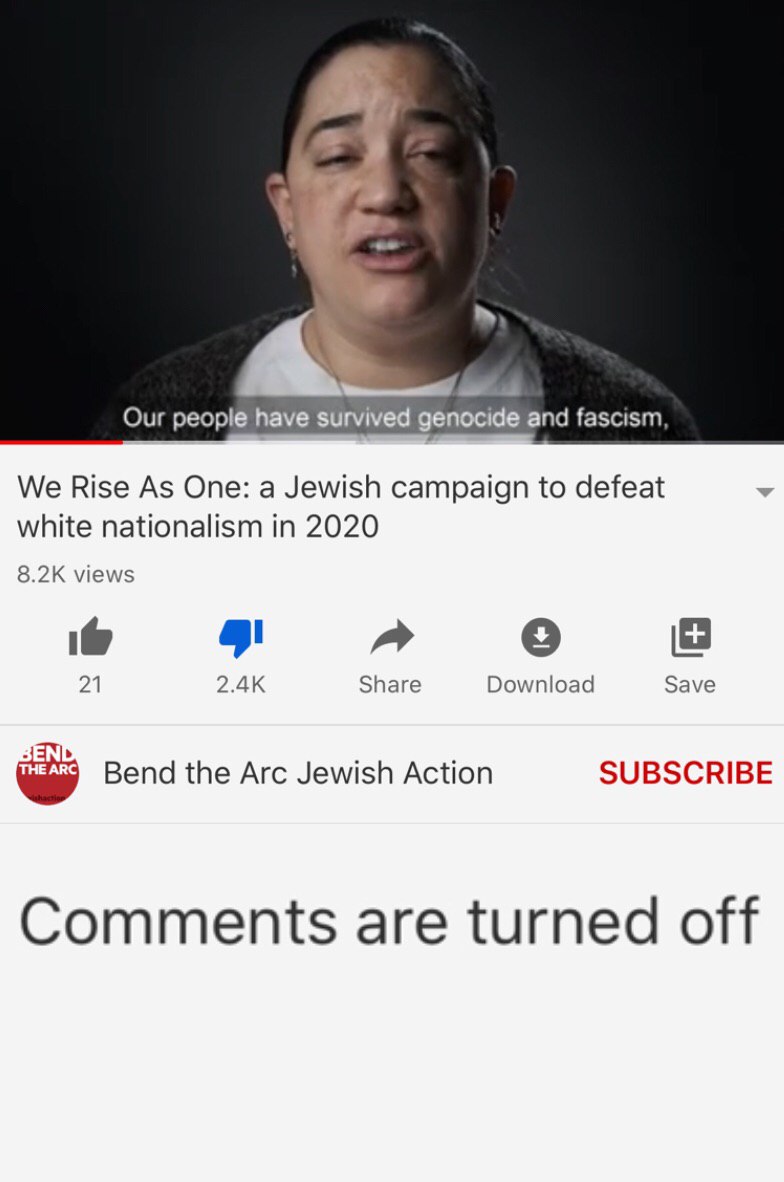Viewport: 784px width, 1182px height.
Task: Tap the 2.4K dislikes count
Action: tap(240, 684)
